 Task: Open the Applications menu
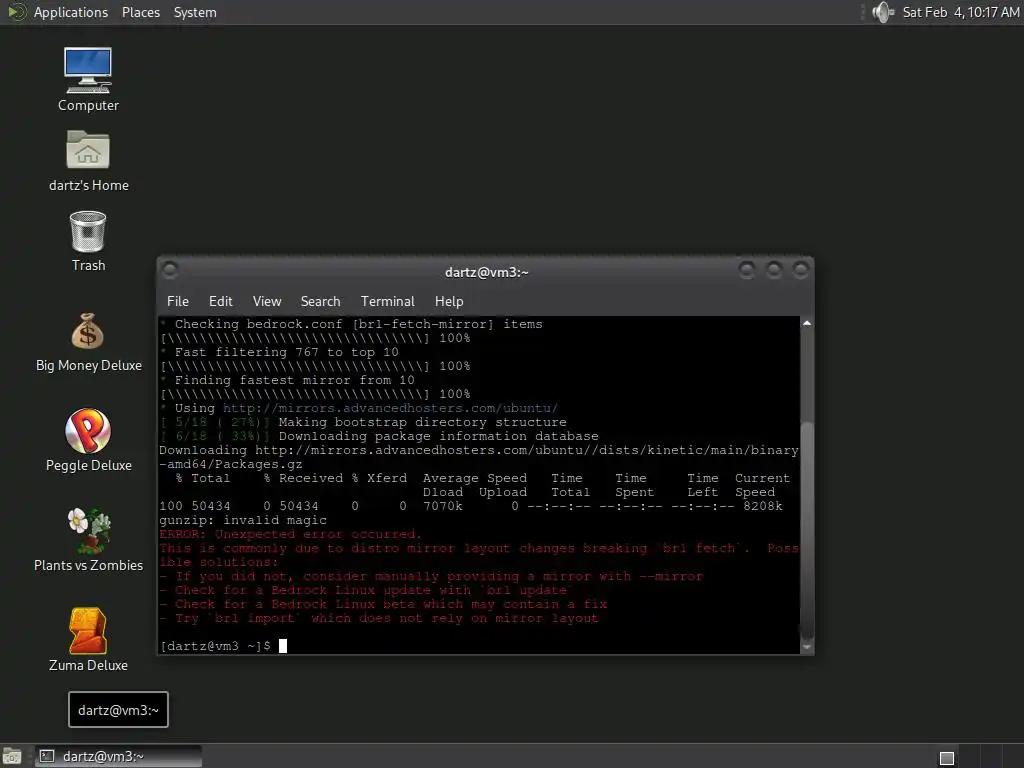71,12
